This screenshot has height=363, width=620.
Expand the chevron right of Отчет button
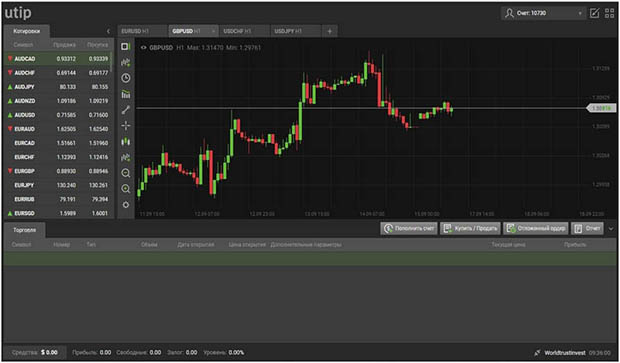click(611, 229)
